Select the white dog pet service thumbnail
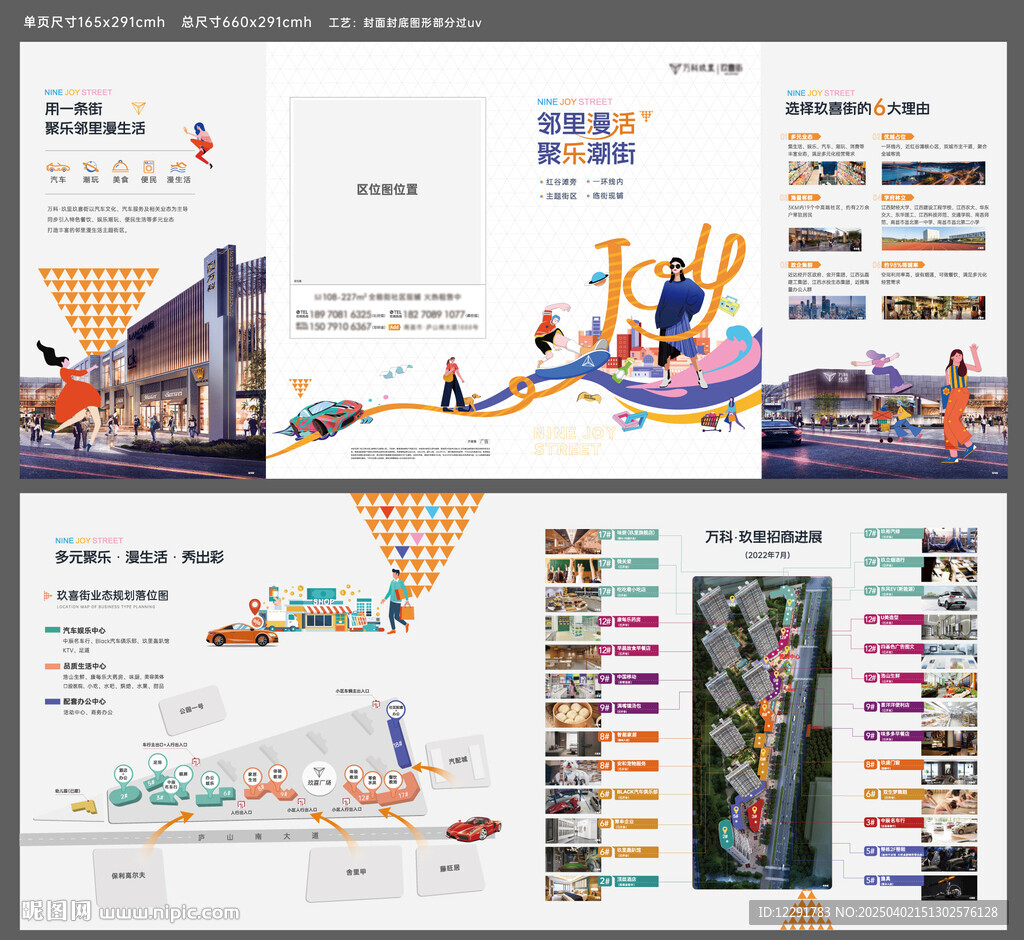 pyautogui.click(x=573, y=773)
